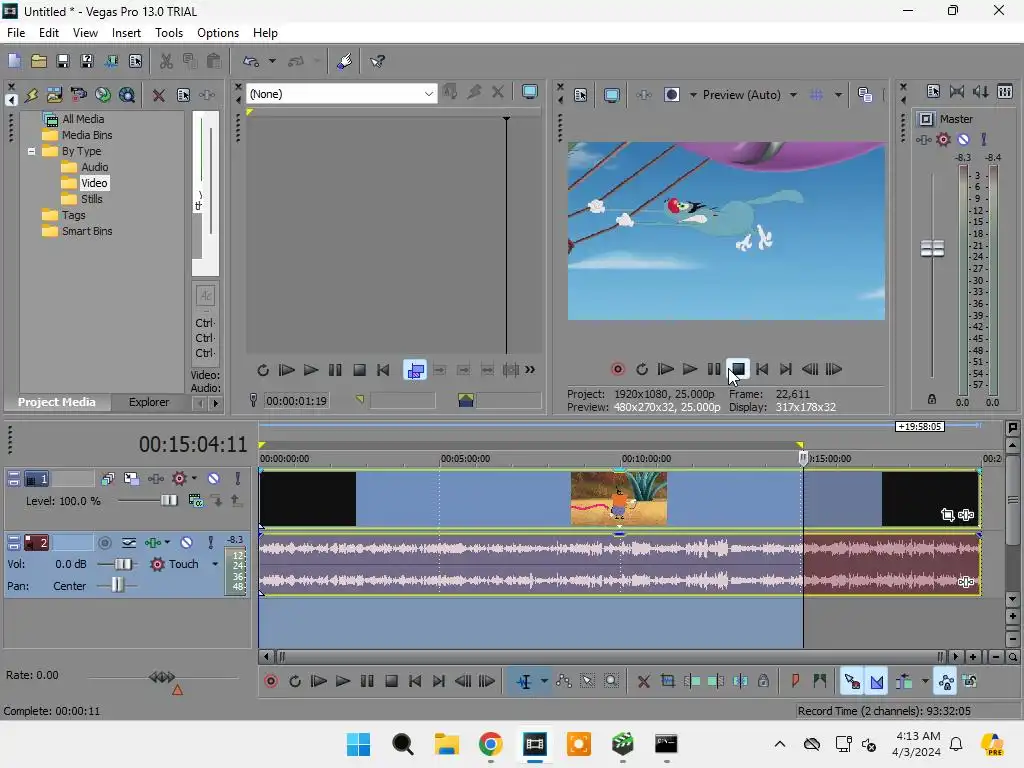Save the project with the floppy disk icon

click(x=63, y=61)
